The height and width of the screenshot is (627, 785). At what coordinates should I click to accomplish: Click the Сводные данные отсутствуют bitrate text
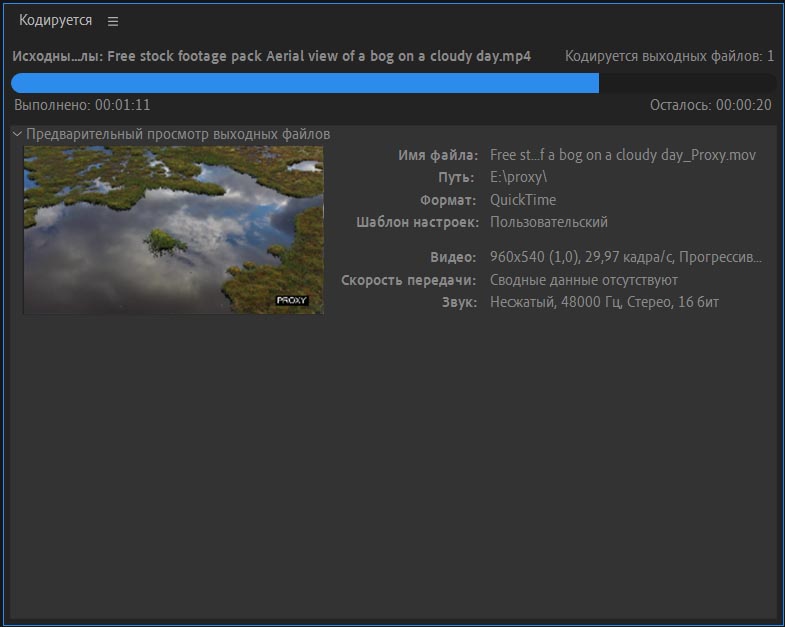click(x=583, y=280)
